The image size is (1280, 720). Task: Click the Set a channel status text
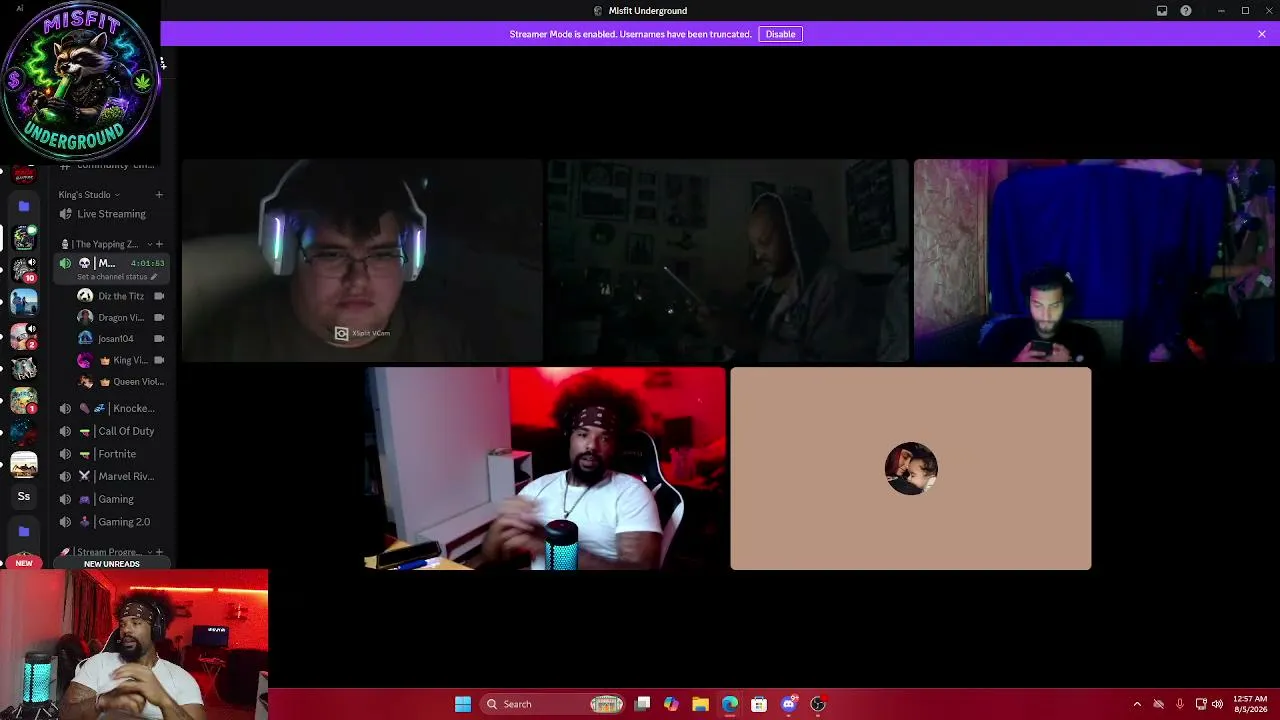112,277
